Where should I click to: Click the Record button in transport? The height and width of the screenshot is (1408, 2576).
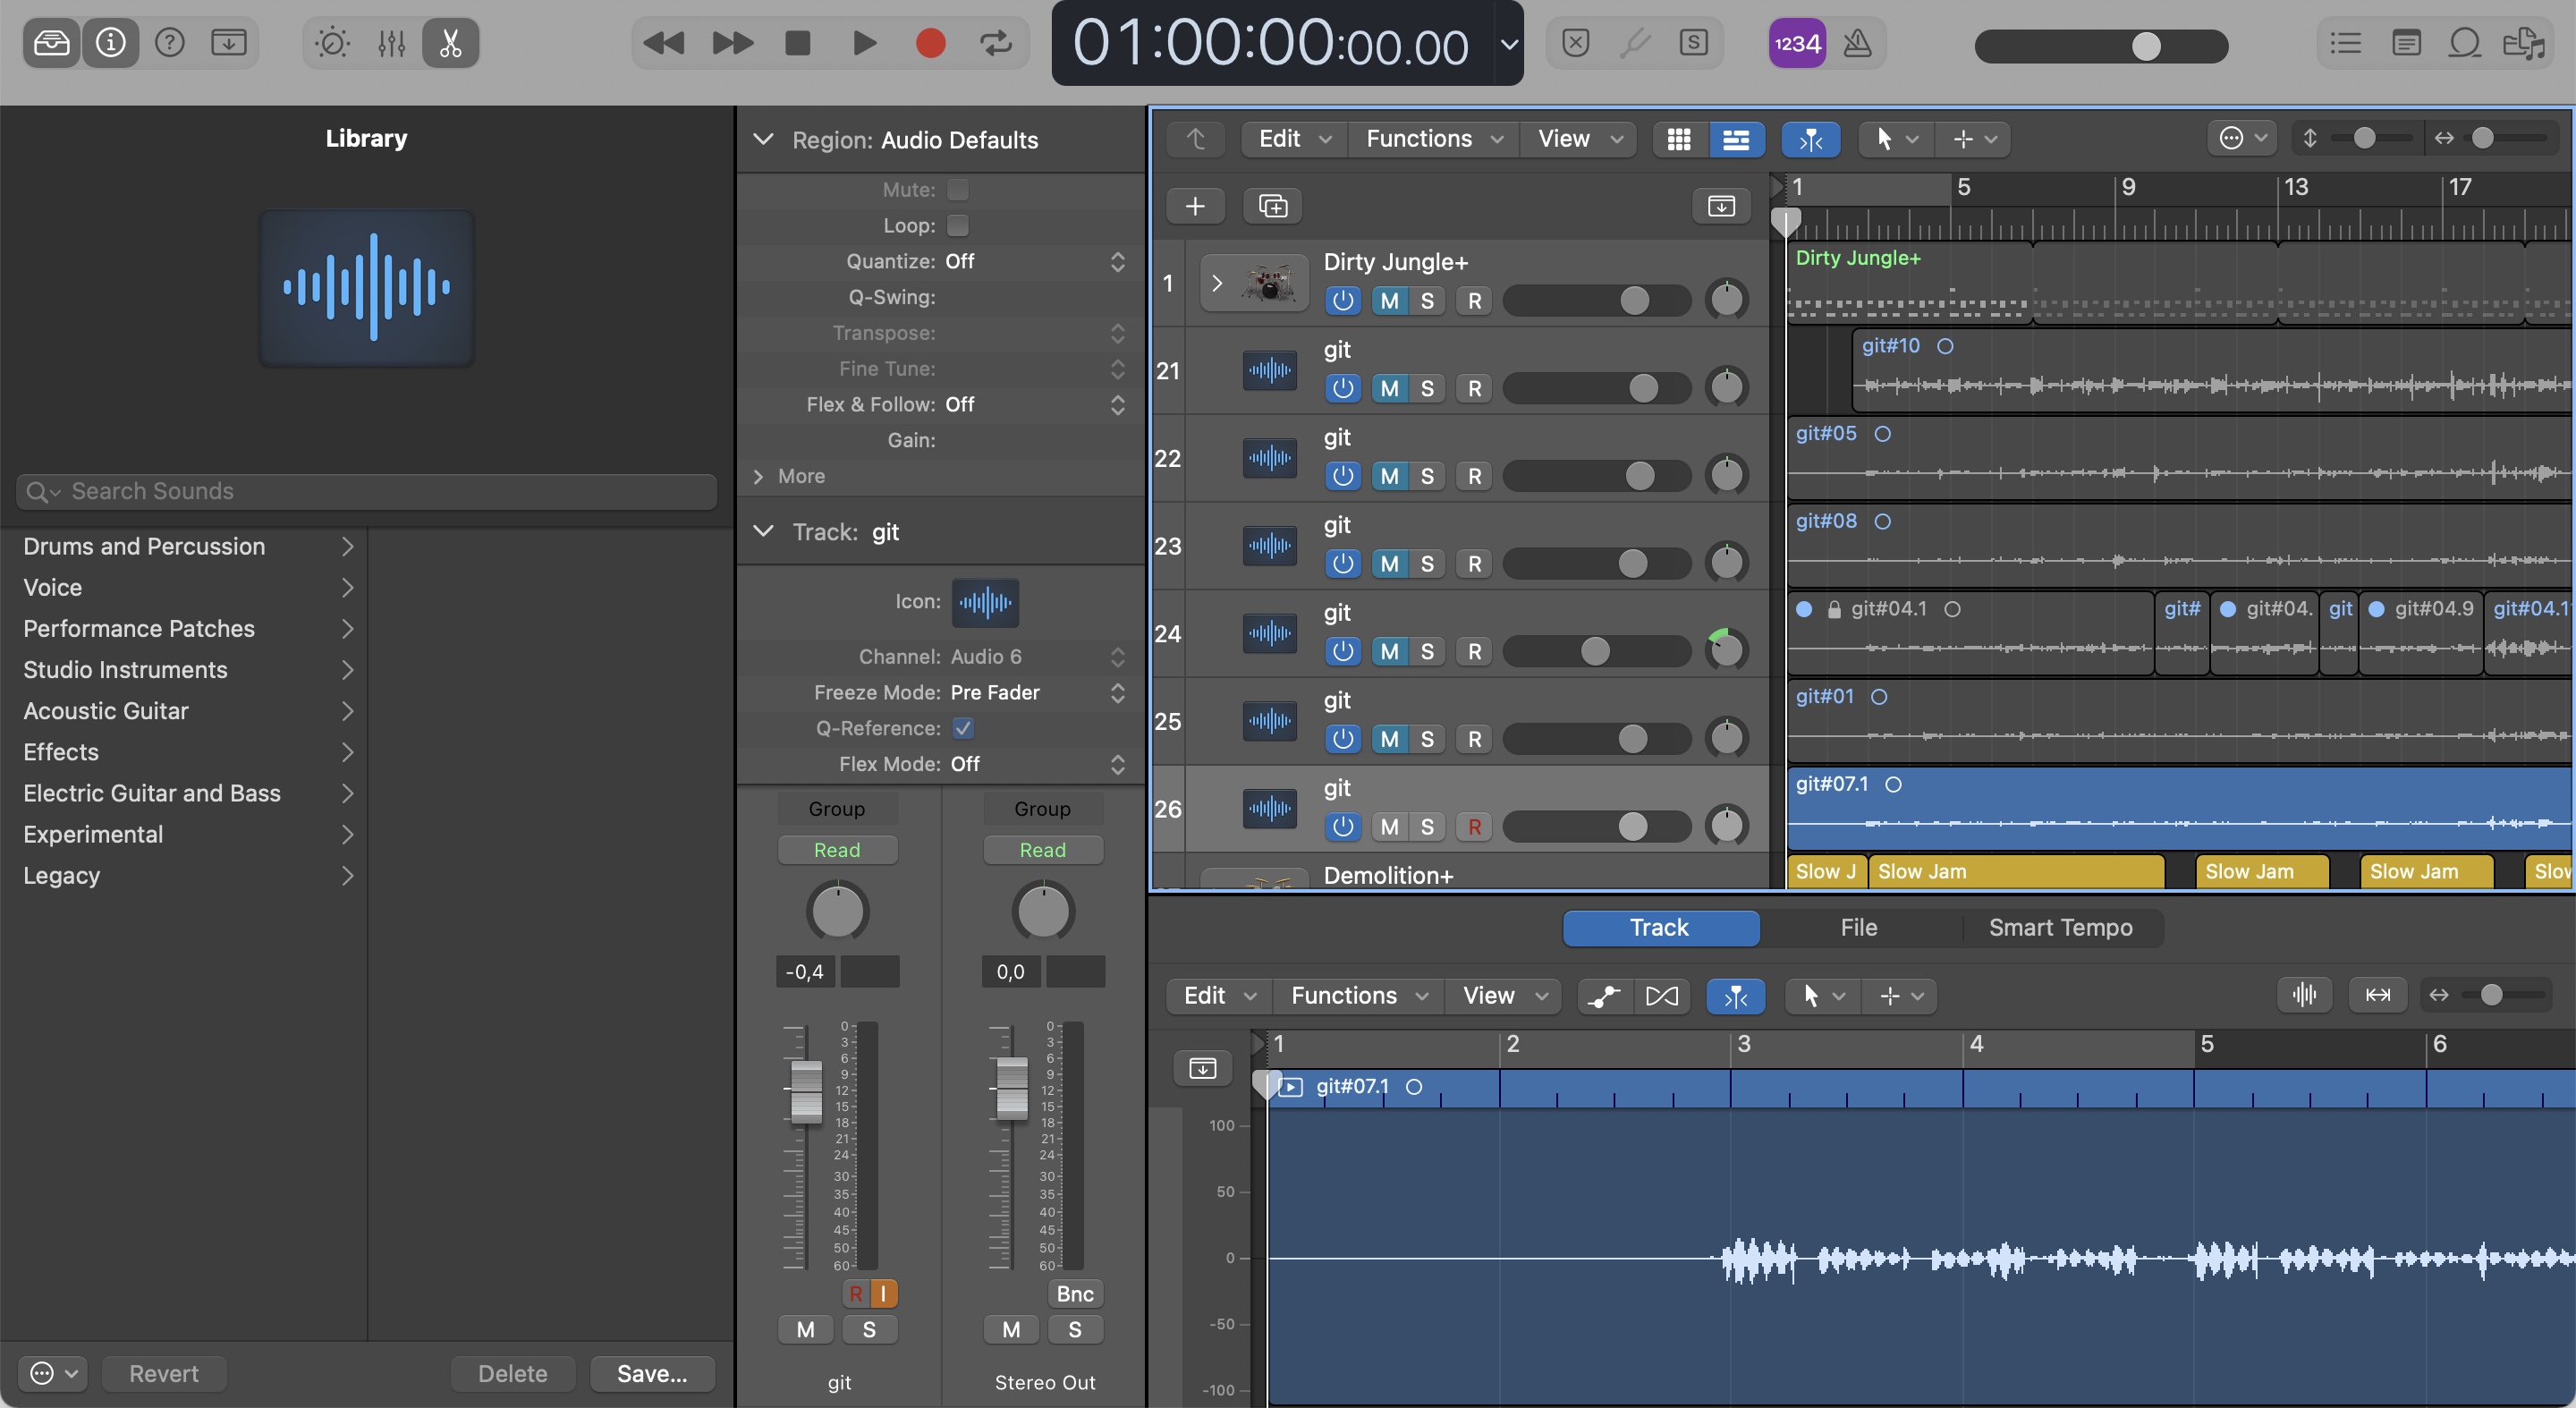pos(930,43)
